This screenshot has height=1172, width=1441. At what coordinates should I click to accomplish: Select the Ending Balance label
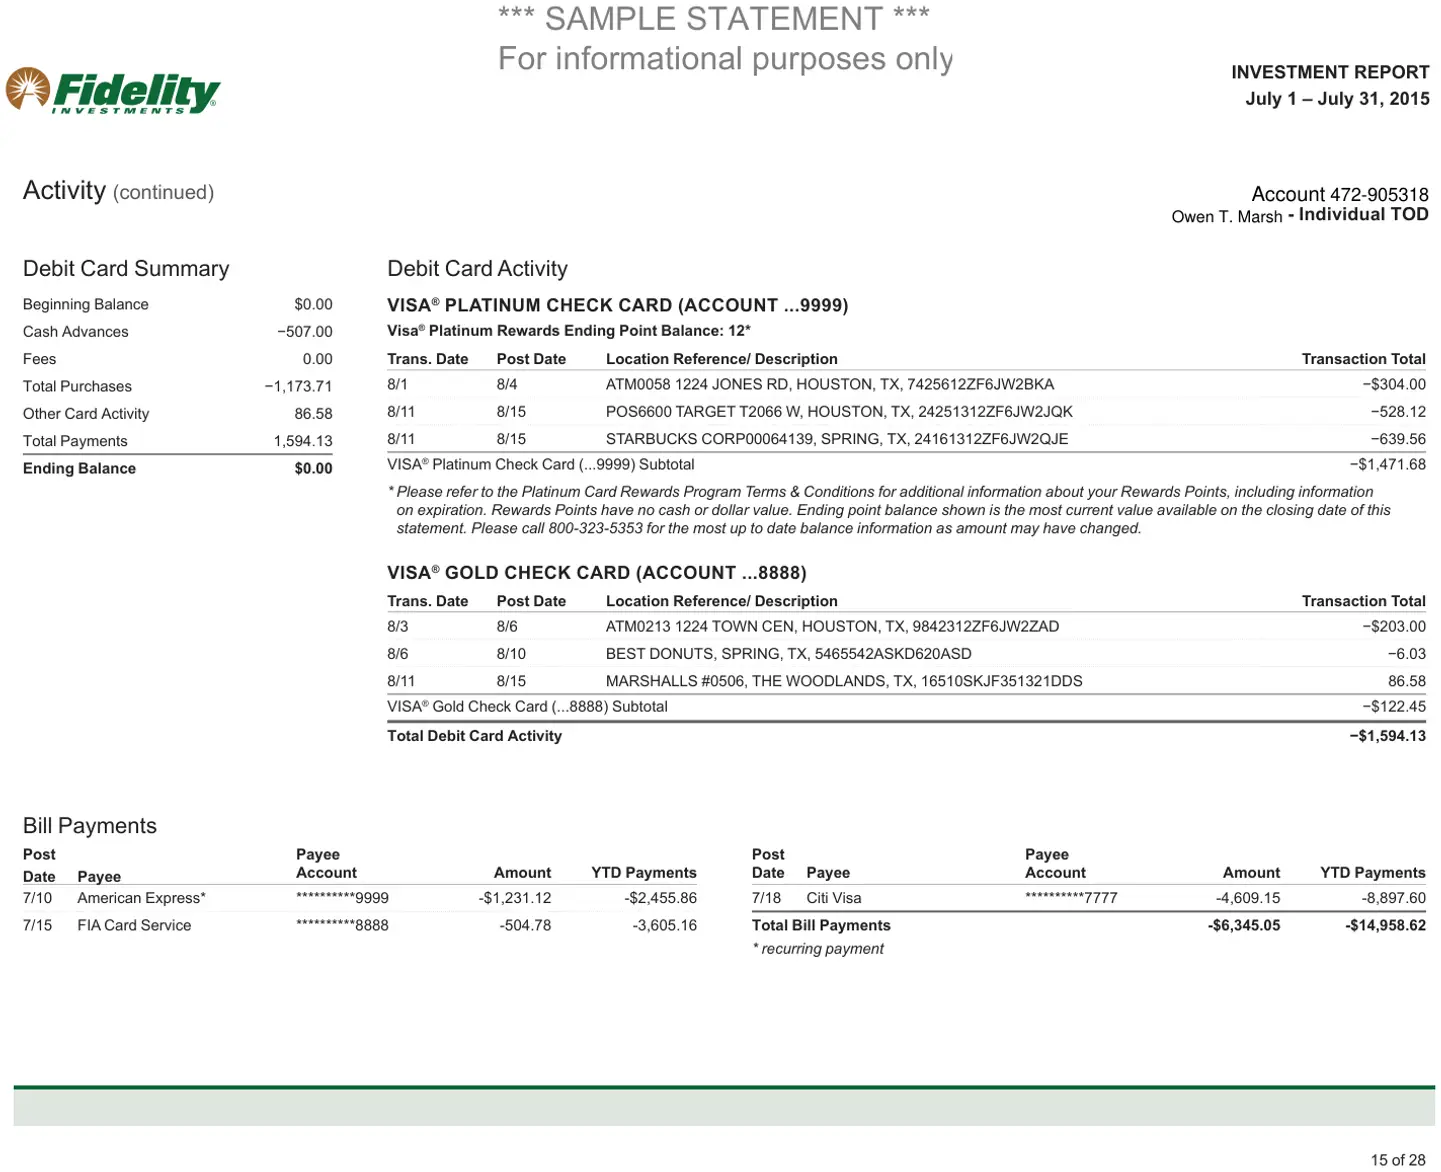click(x=79, y=468)
